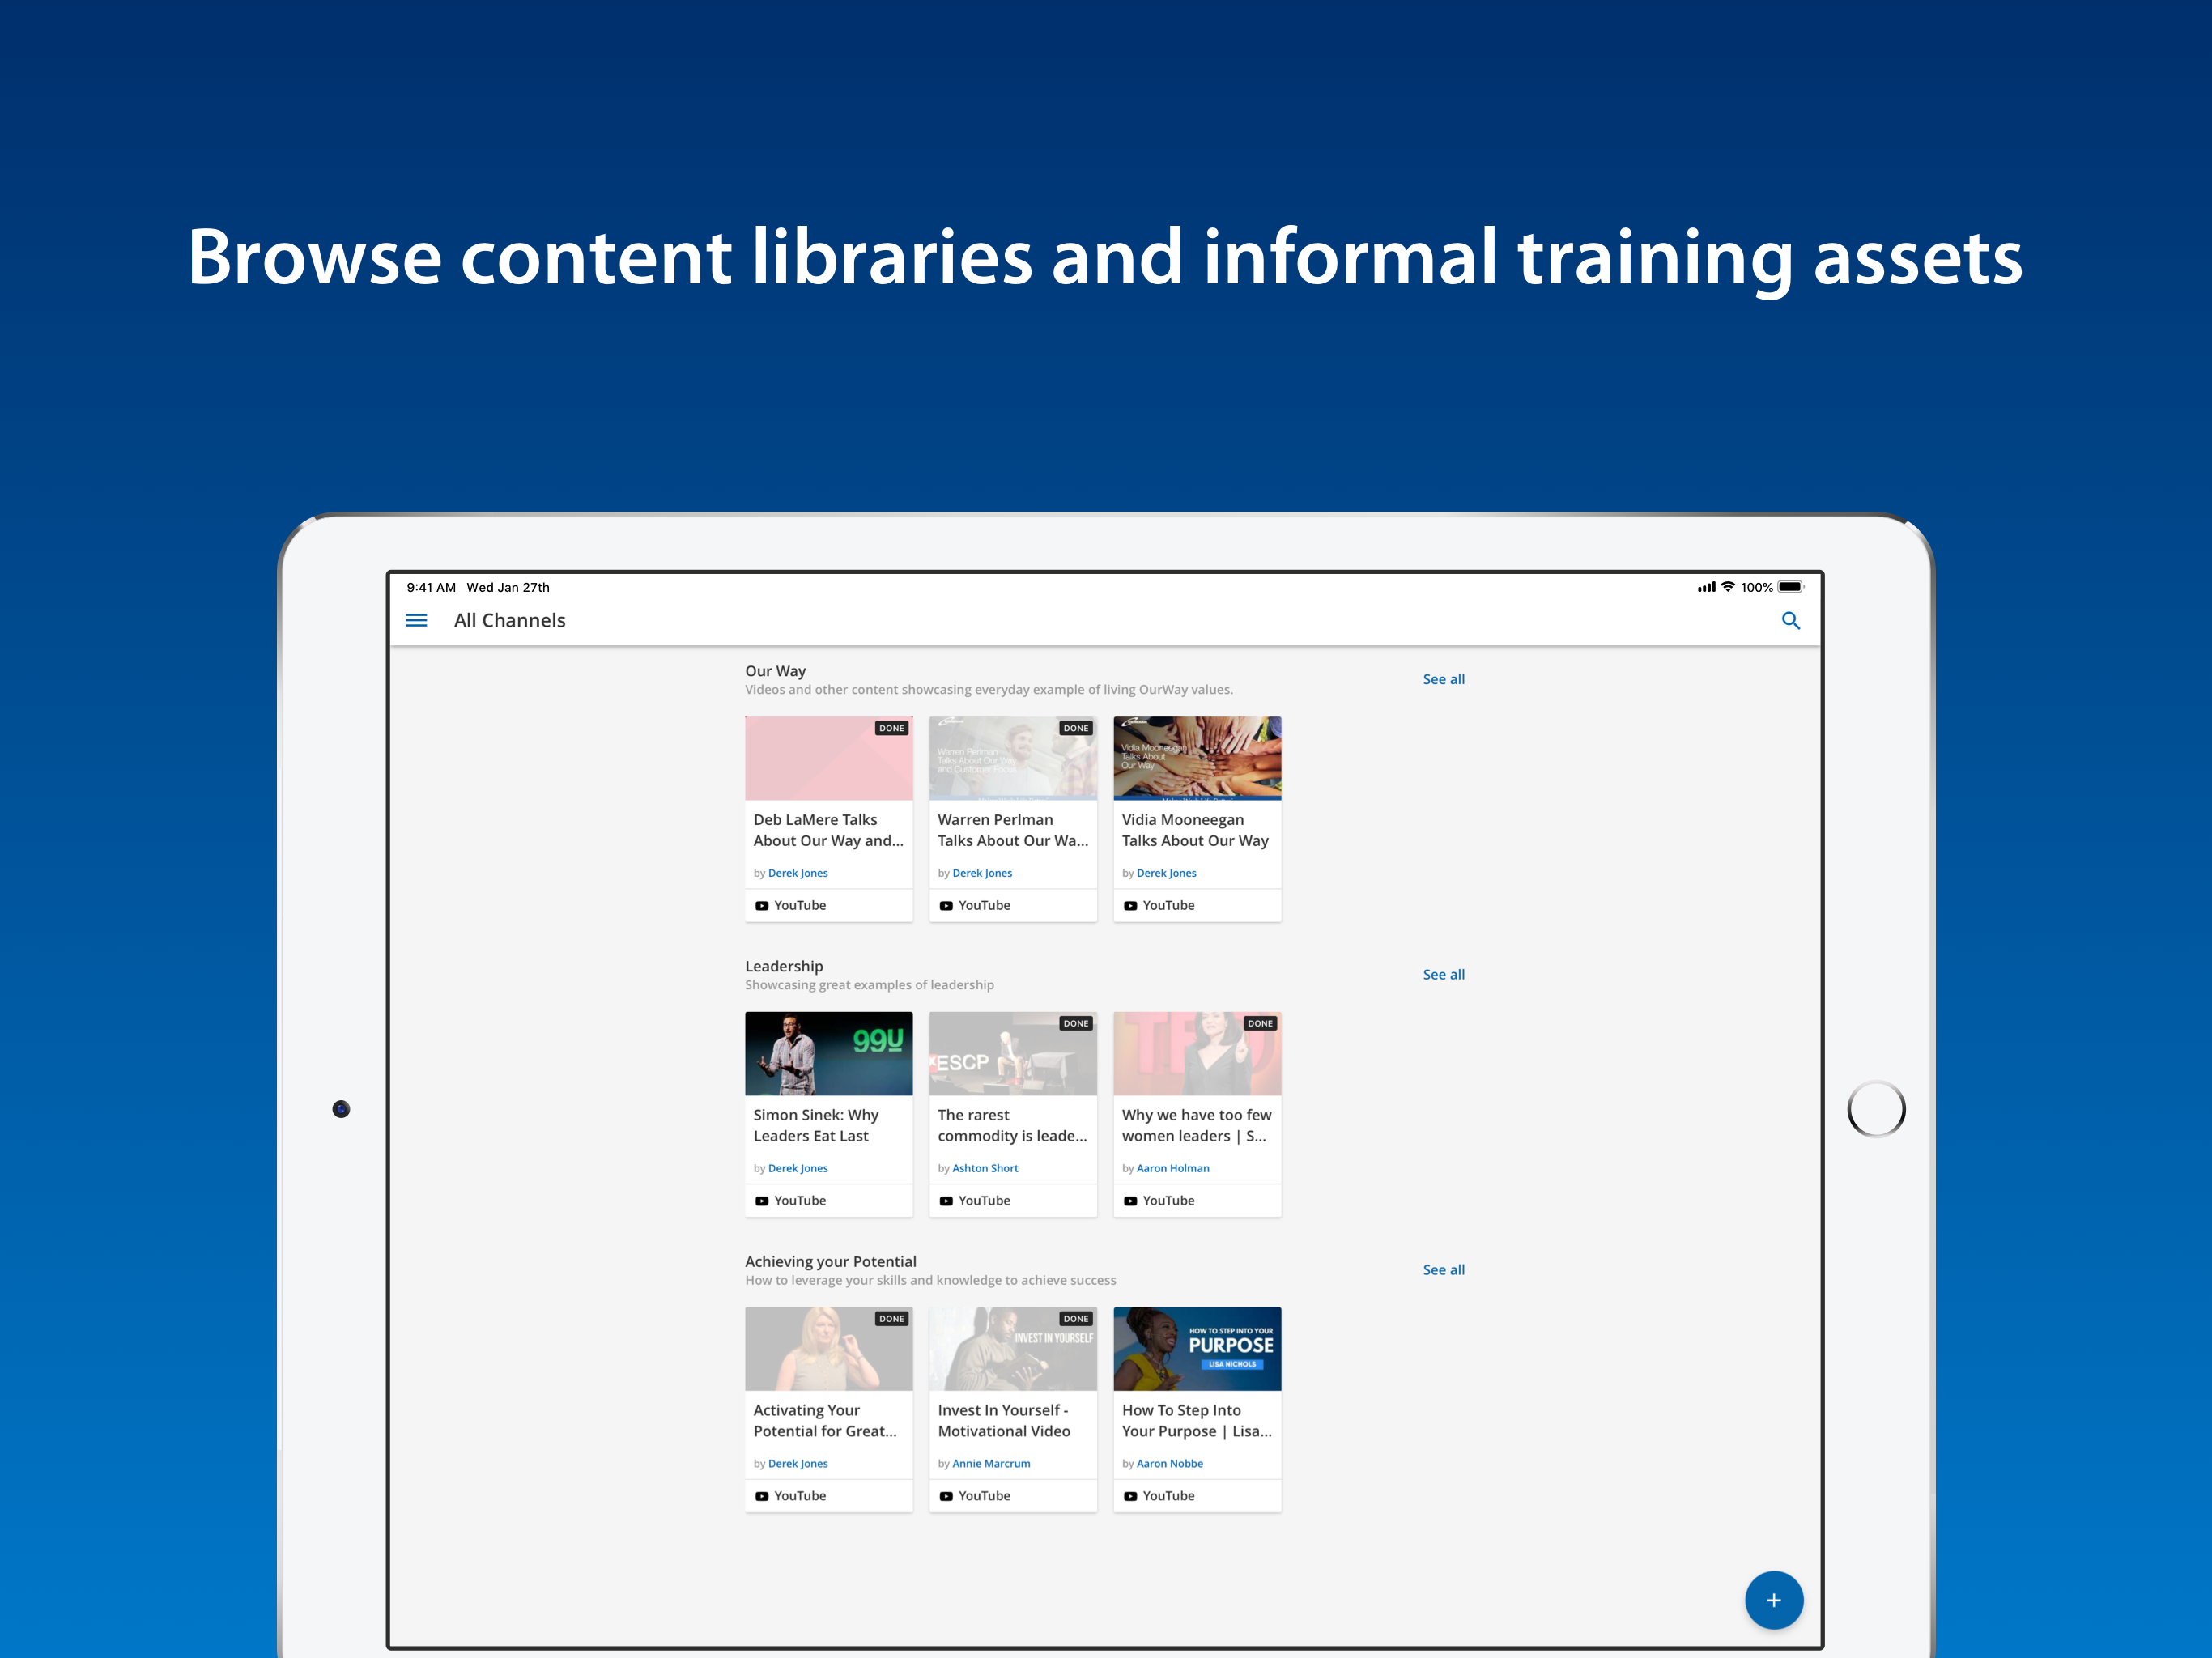Open author Aaron Holman's profile

click(x=1172, y=1168)
